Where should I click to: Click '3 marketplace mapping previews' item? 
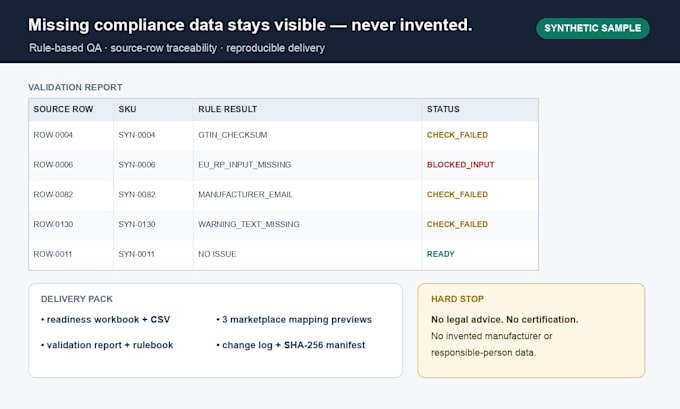point(294,320)
